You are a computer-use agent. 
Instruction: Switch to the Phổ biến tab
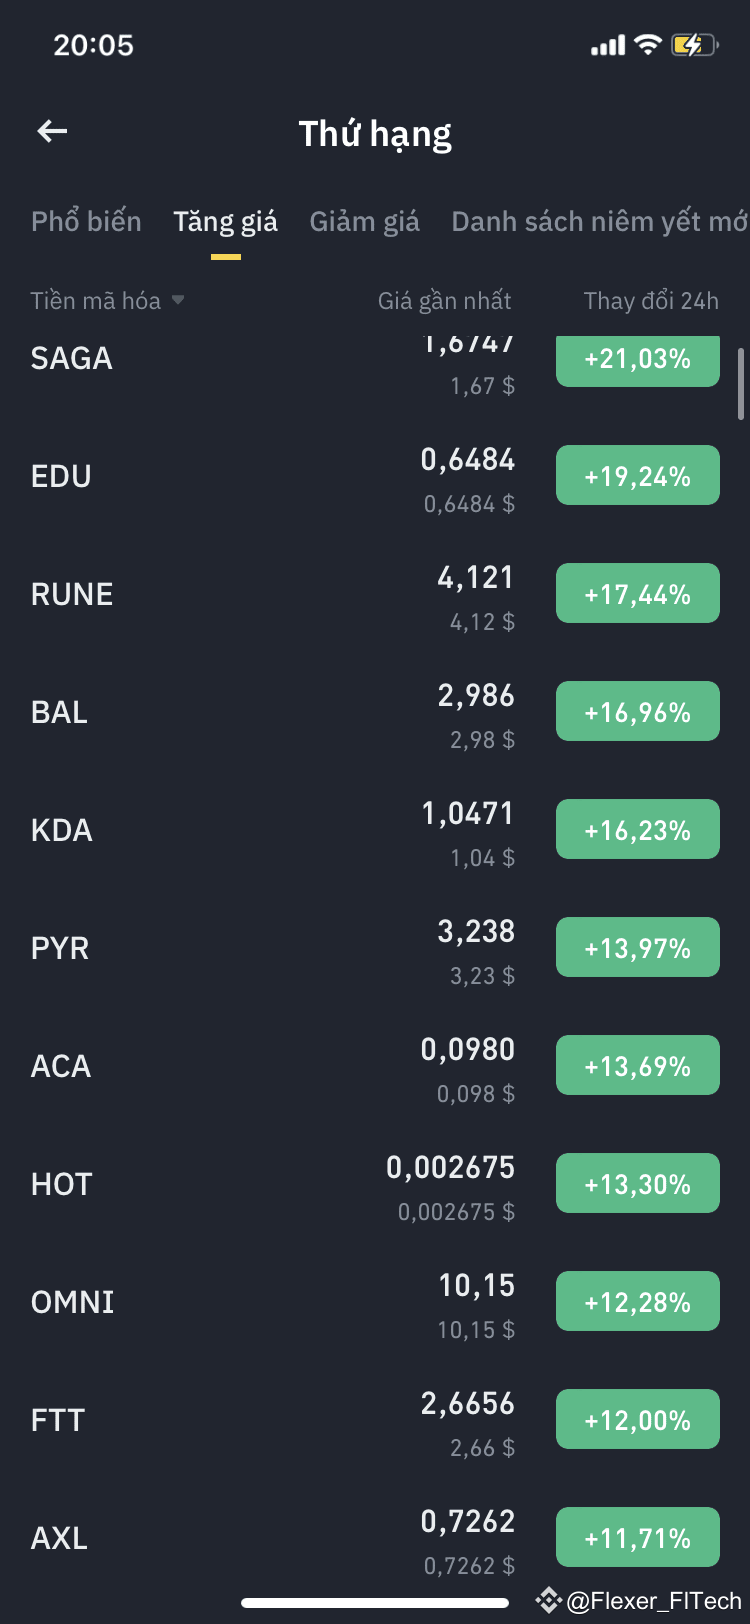(86, 221)
